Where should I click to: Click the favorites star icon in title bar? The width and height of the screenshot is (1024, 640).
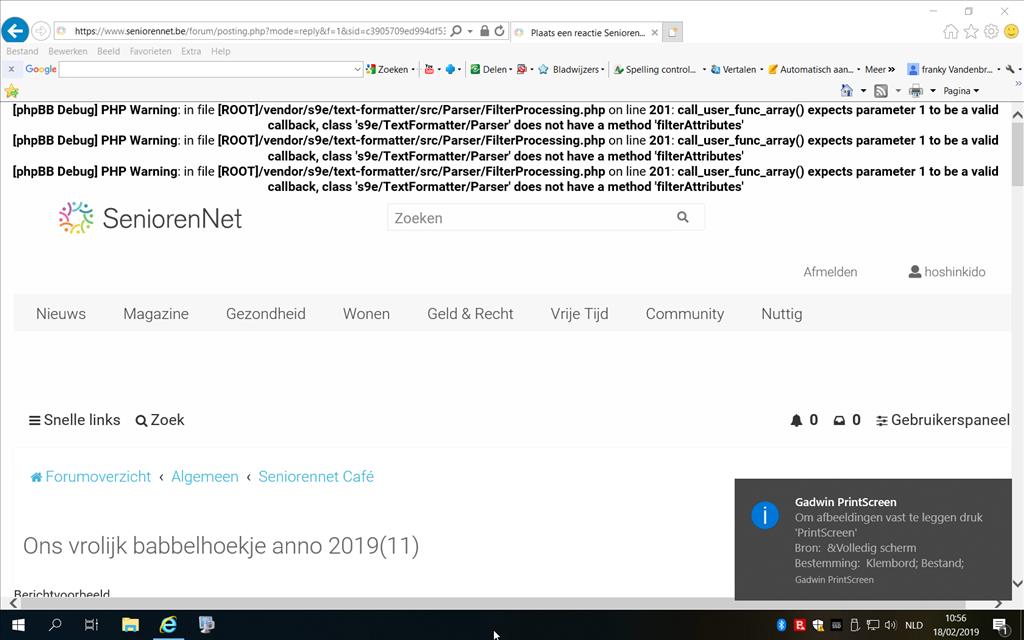pyautogui.click(x=970, y=32)
